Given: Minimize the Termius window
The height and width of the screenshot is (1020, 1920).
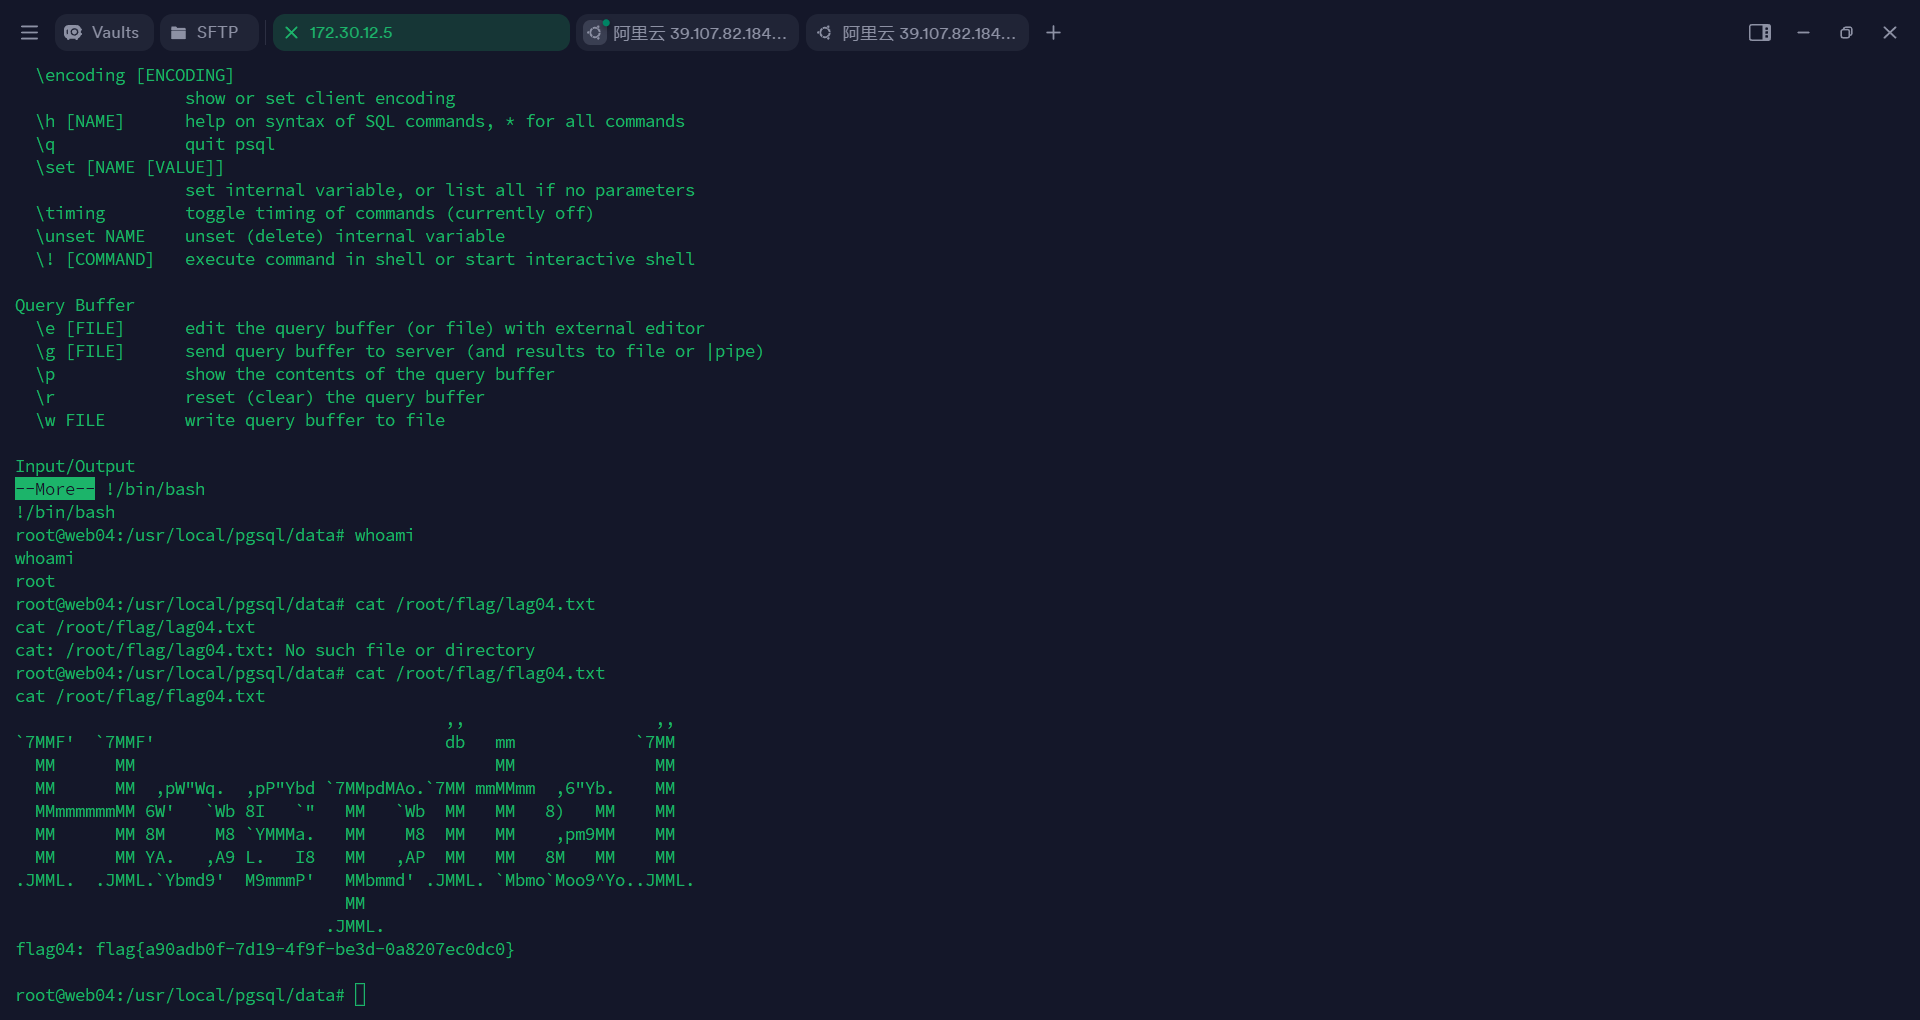Looking at the screenshot, I should pyautogui.click(x=1803, y=33).
